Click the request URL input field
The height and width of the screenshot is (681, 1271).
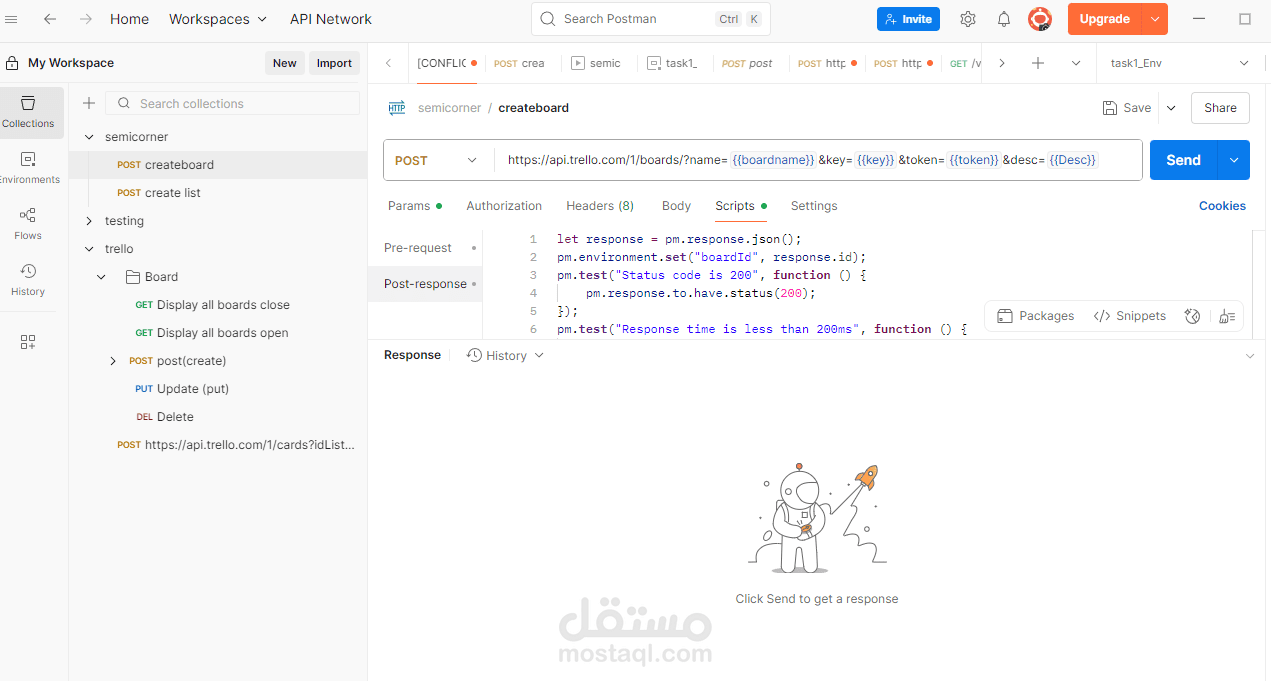[x=818, y=160]
